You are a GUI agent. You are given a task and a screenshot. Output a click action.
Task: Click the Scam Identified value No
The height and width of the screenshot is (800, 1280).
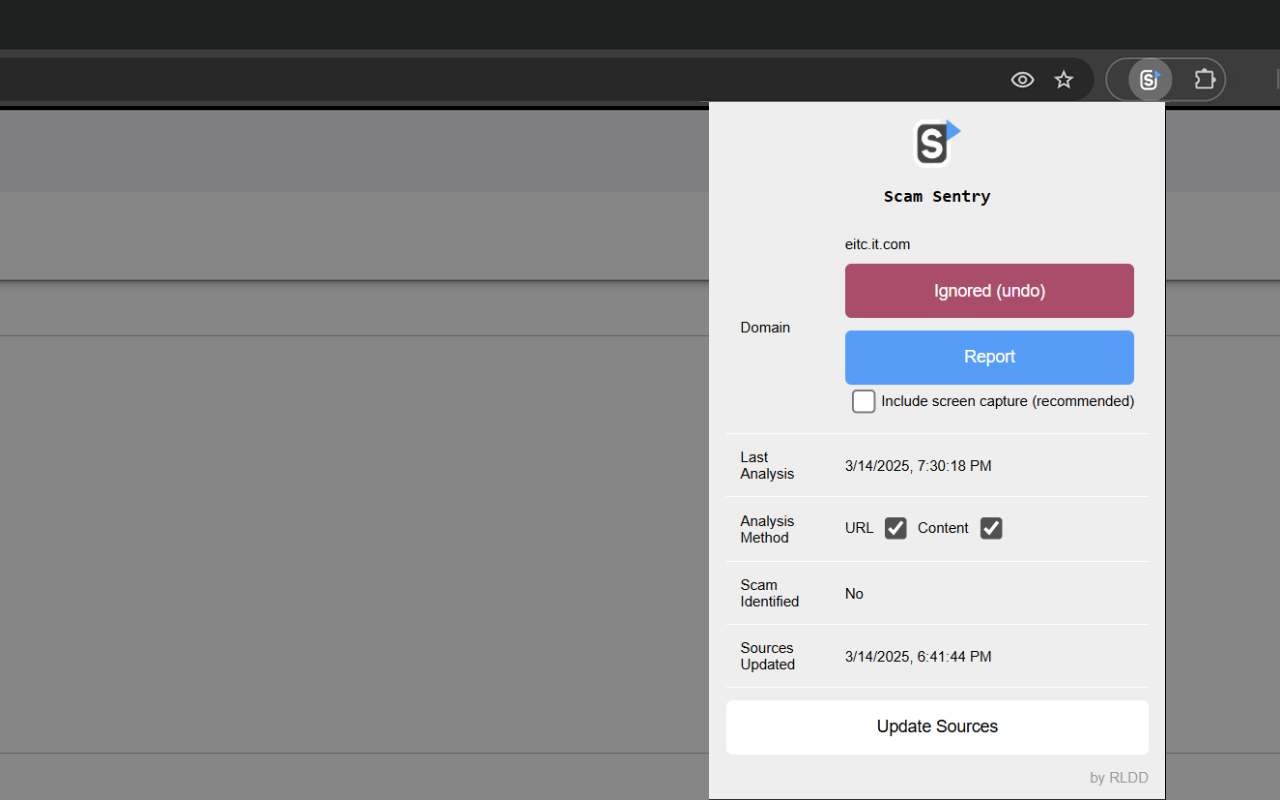click(854, 594)
